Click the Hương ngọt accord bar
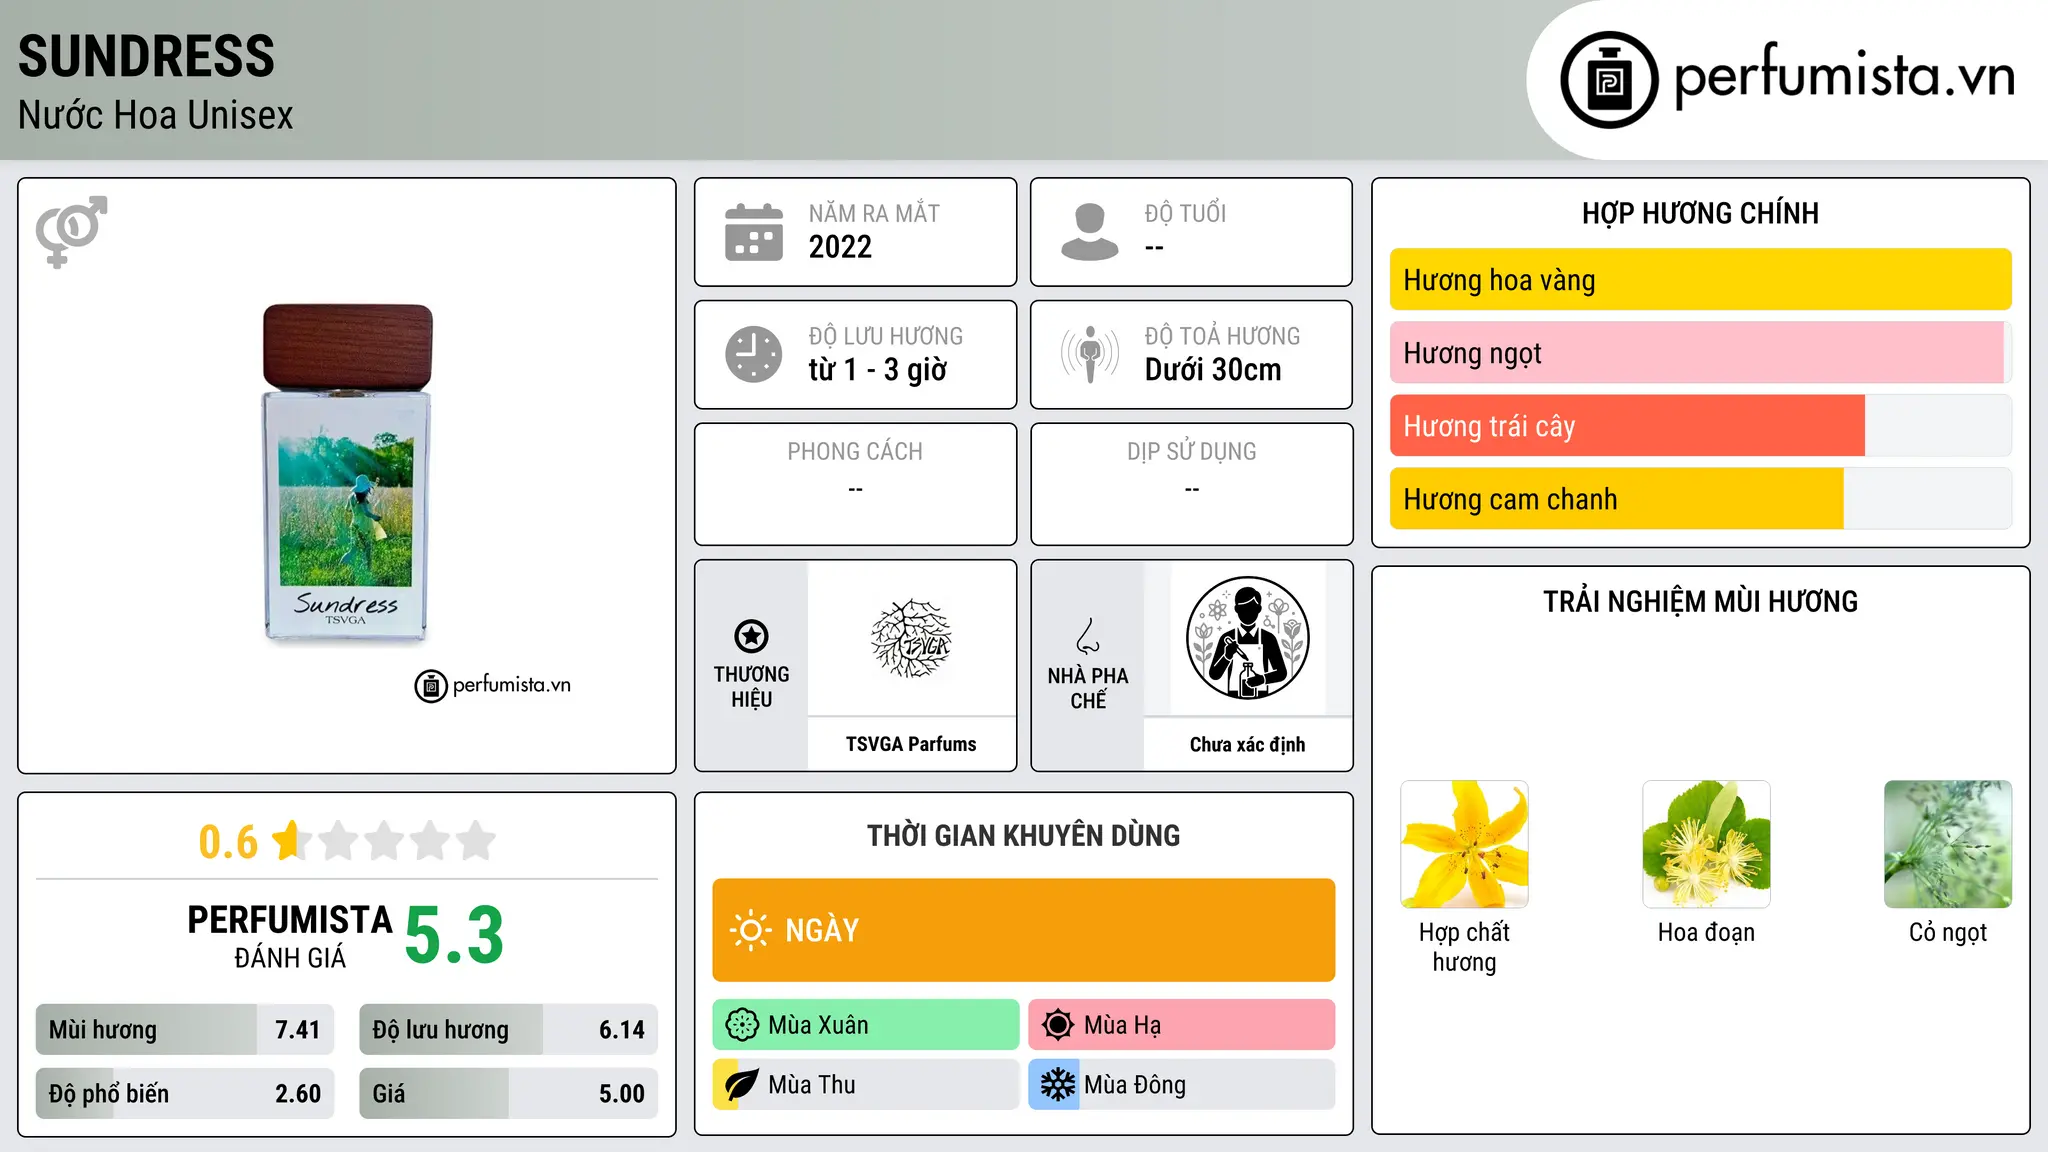This screenshot has height=1152, width=2048. pyautogui.click(x=1700, y=353)
